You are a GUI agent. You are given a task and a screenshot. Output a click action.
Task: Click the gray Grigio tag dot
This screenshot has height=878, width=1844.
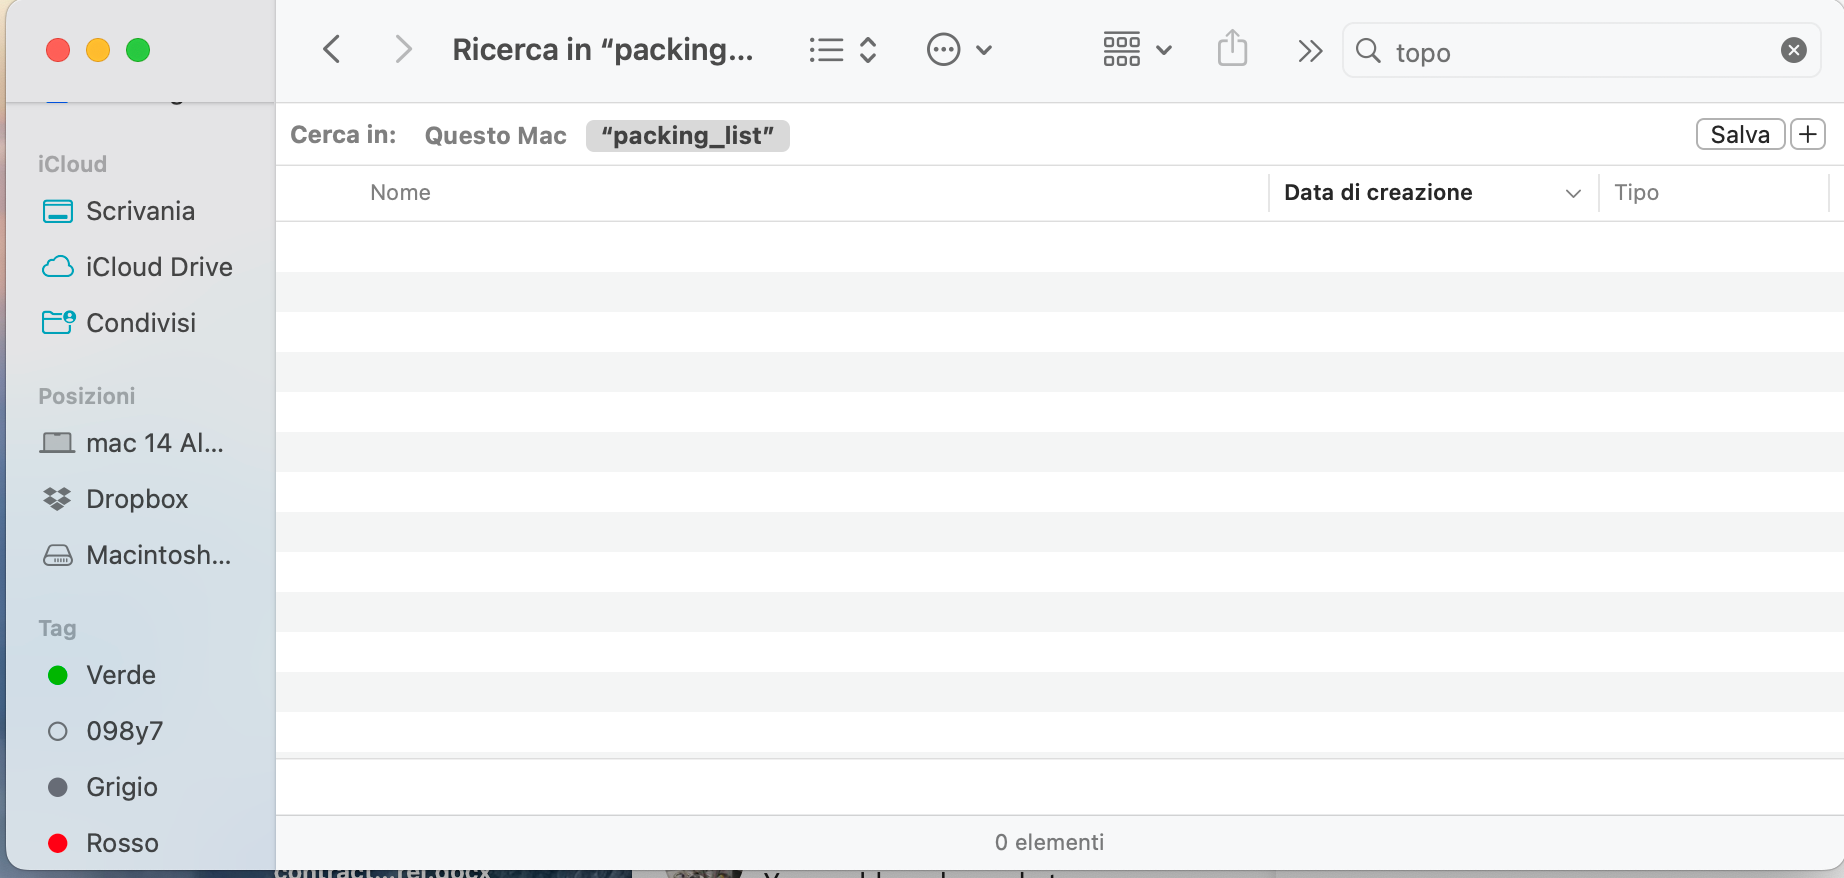(x=58, y=787)
